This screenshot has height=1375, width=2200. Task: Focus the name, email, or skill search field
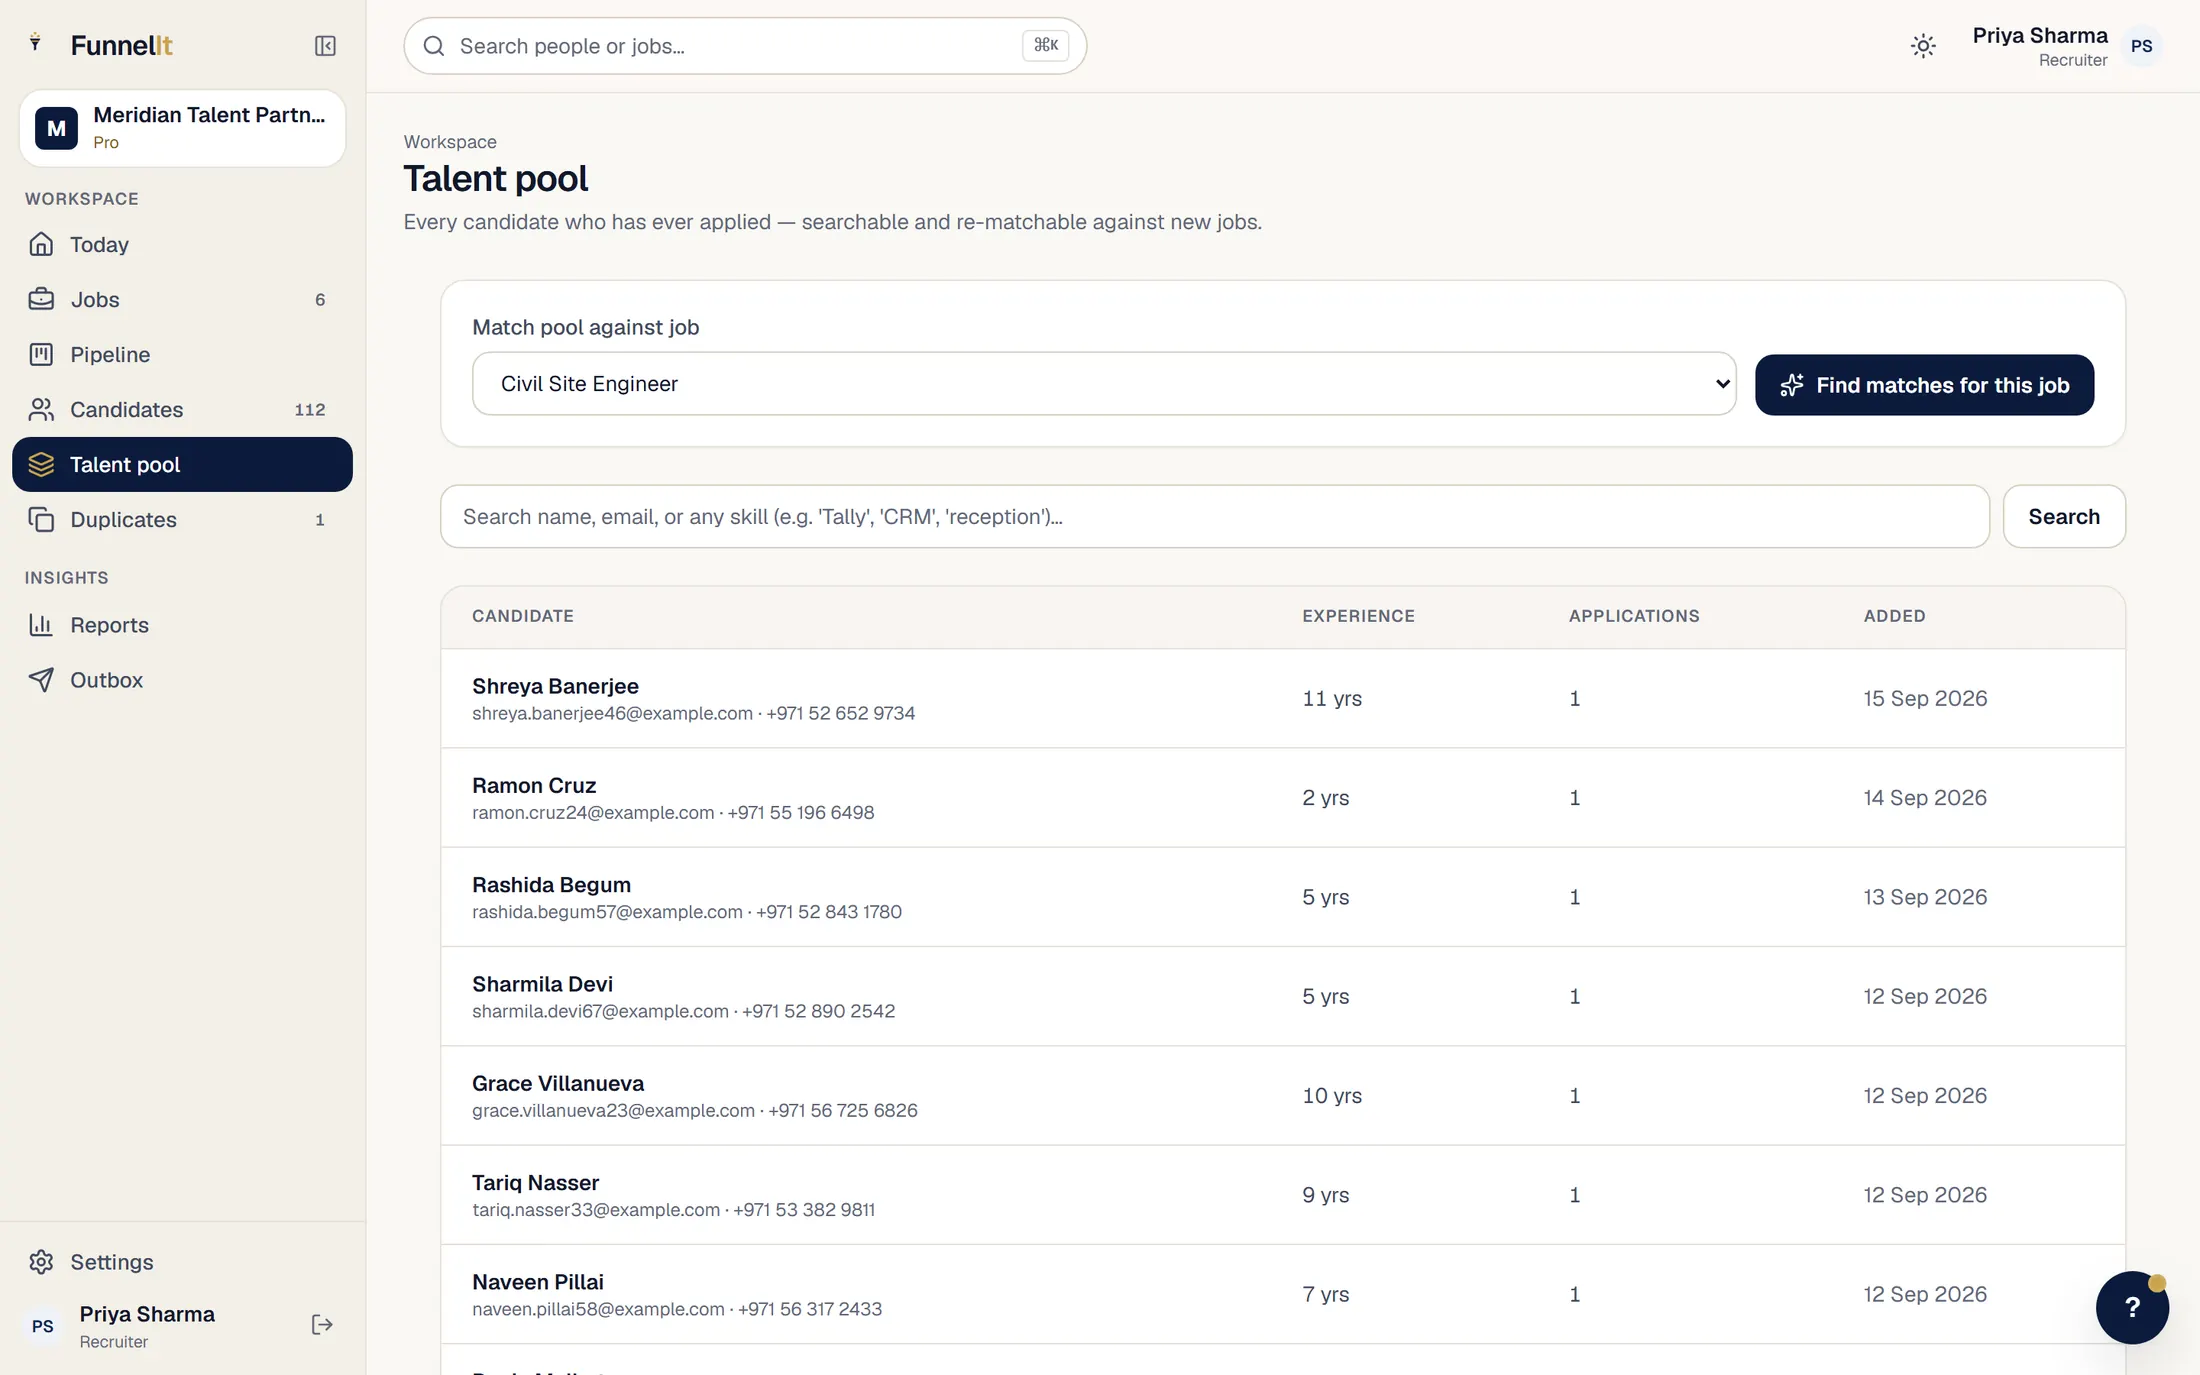[1215, 517]
